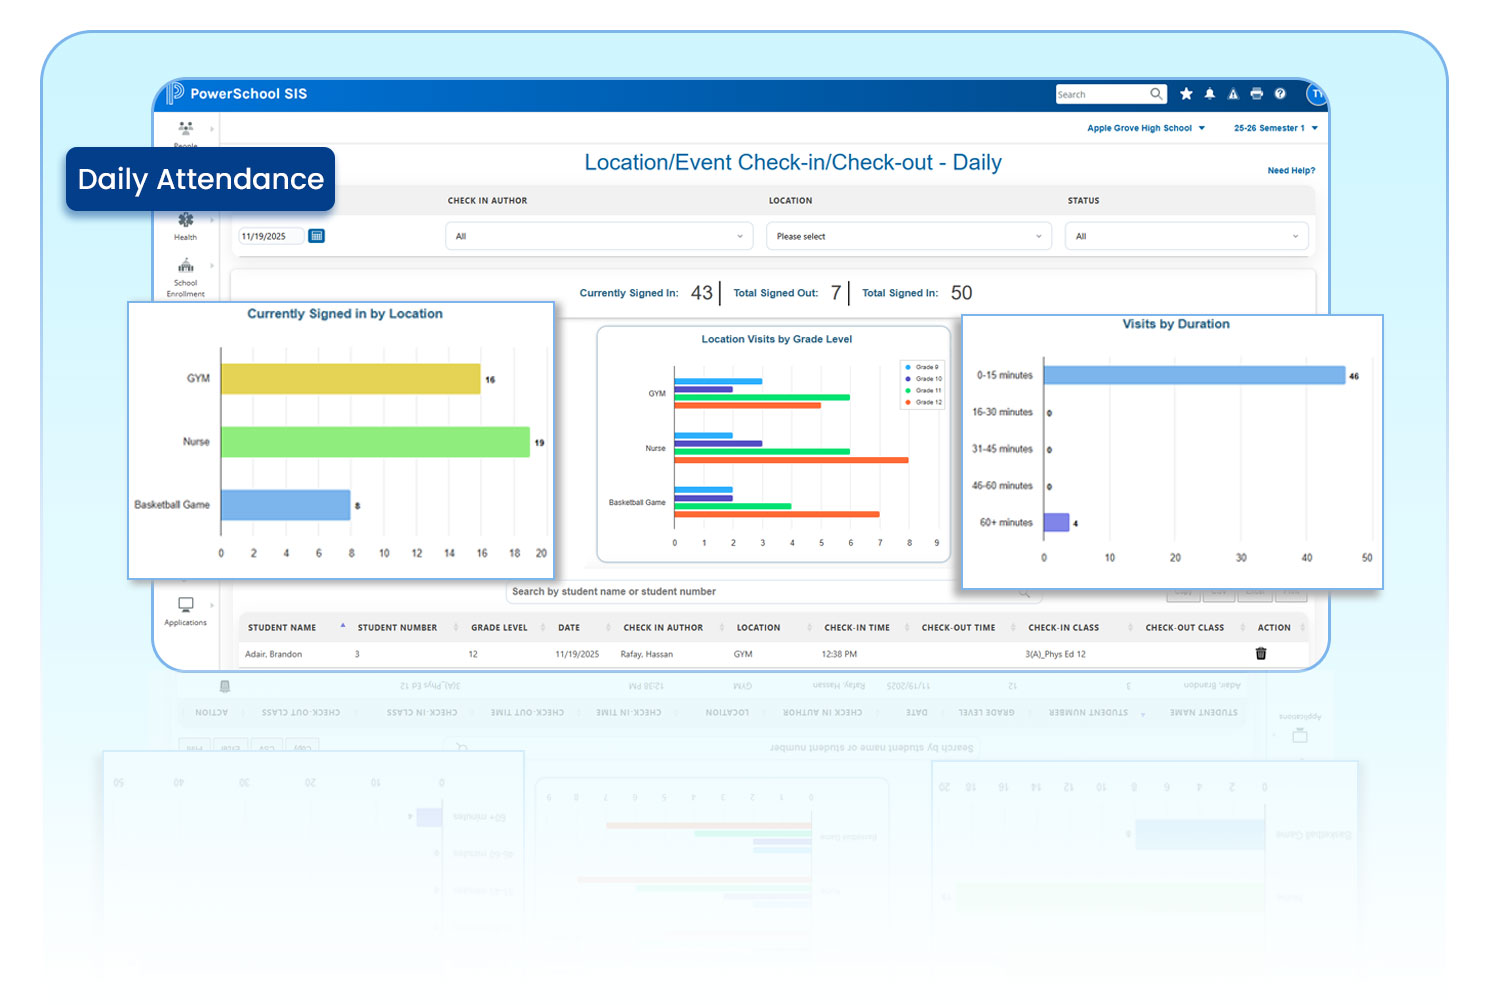
Task: Delete Adair, Brandon's check-in record
Action: pos(1261,654)
